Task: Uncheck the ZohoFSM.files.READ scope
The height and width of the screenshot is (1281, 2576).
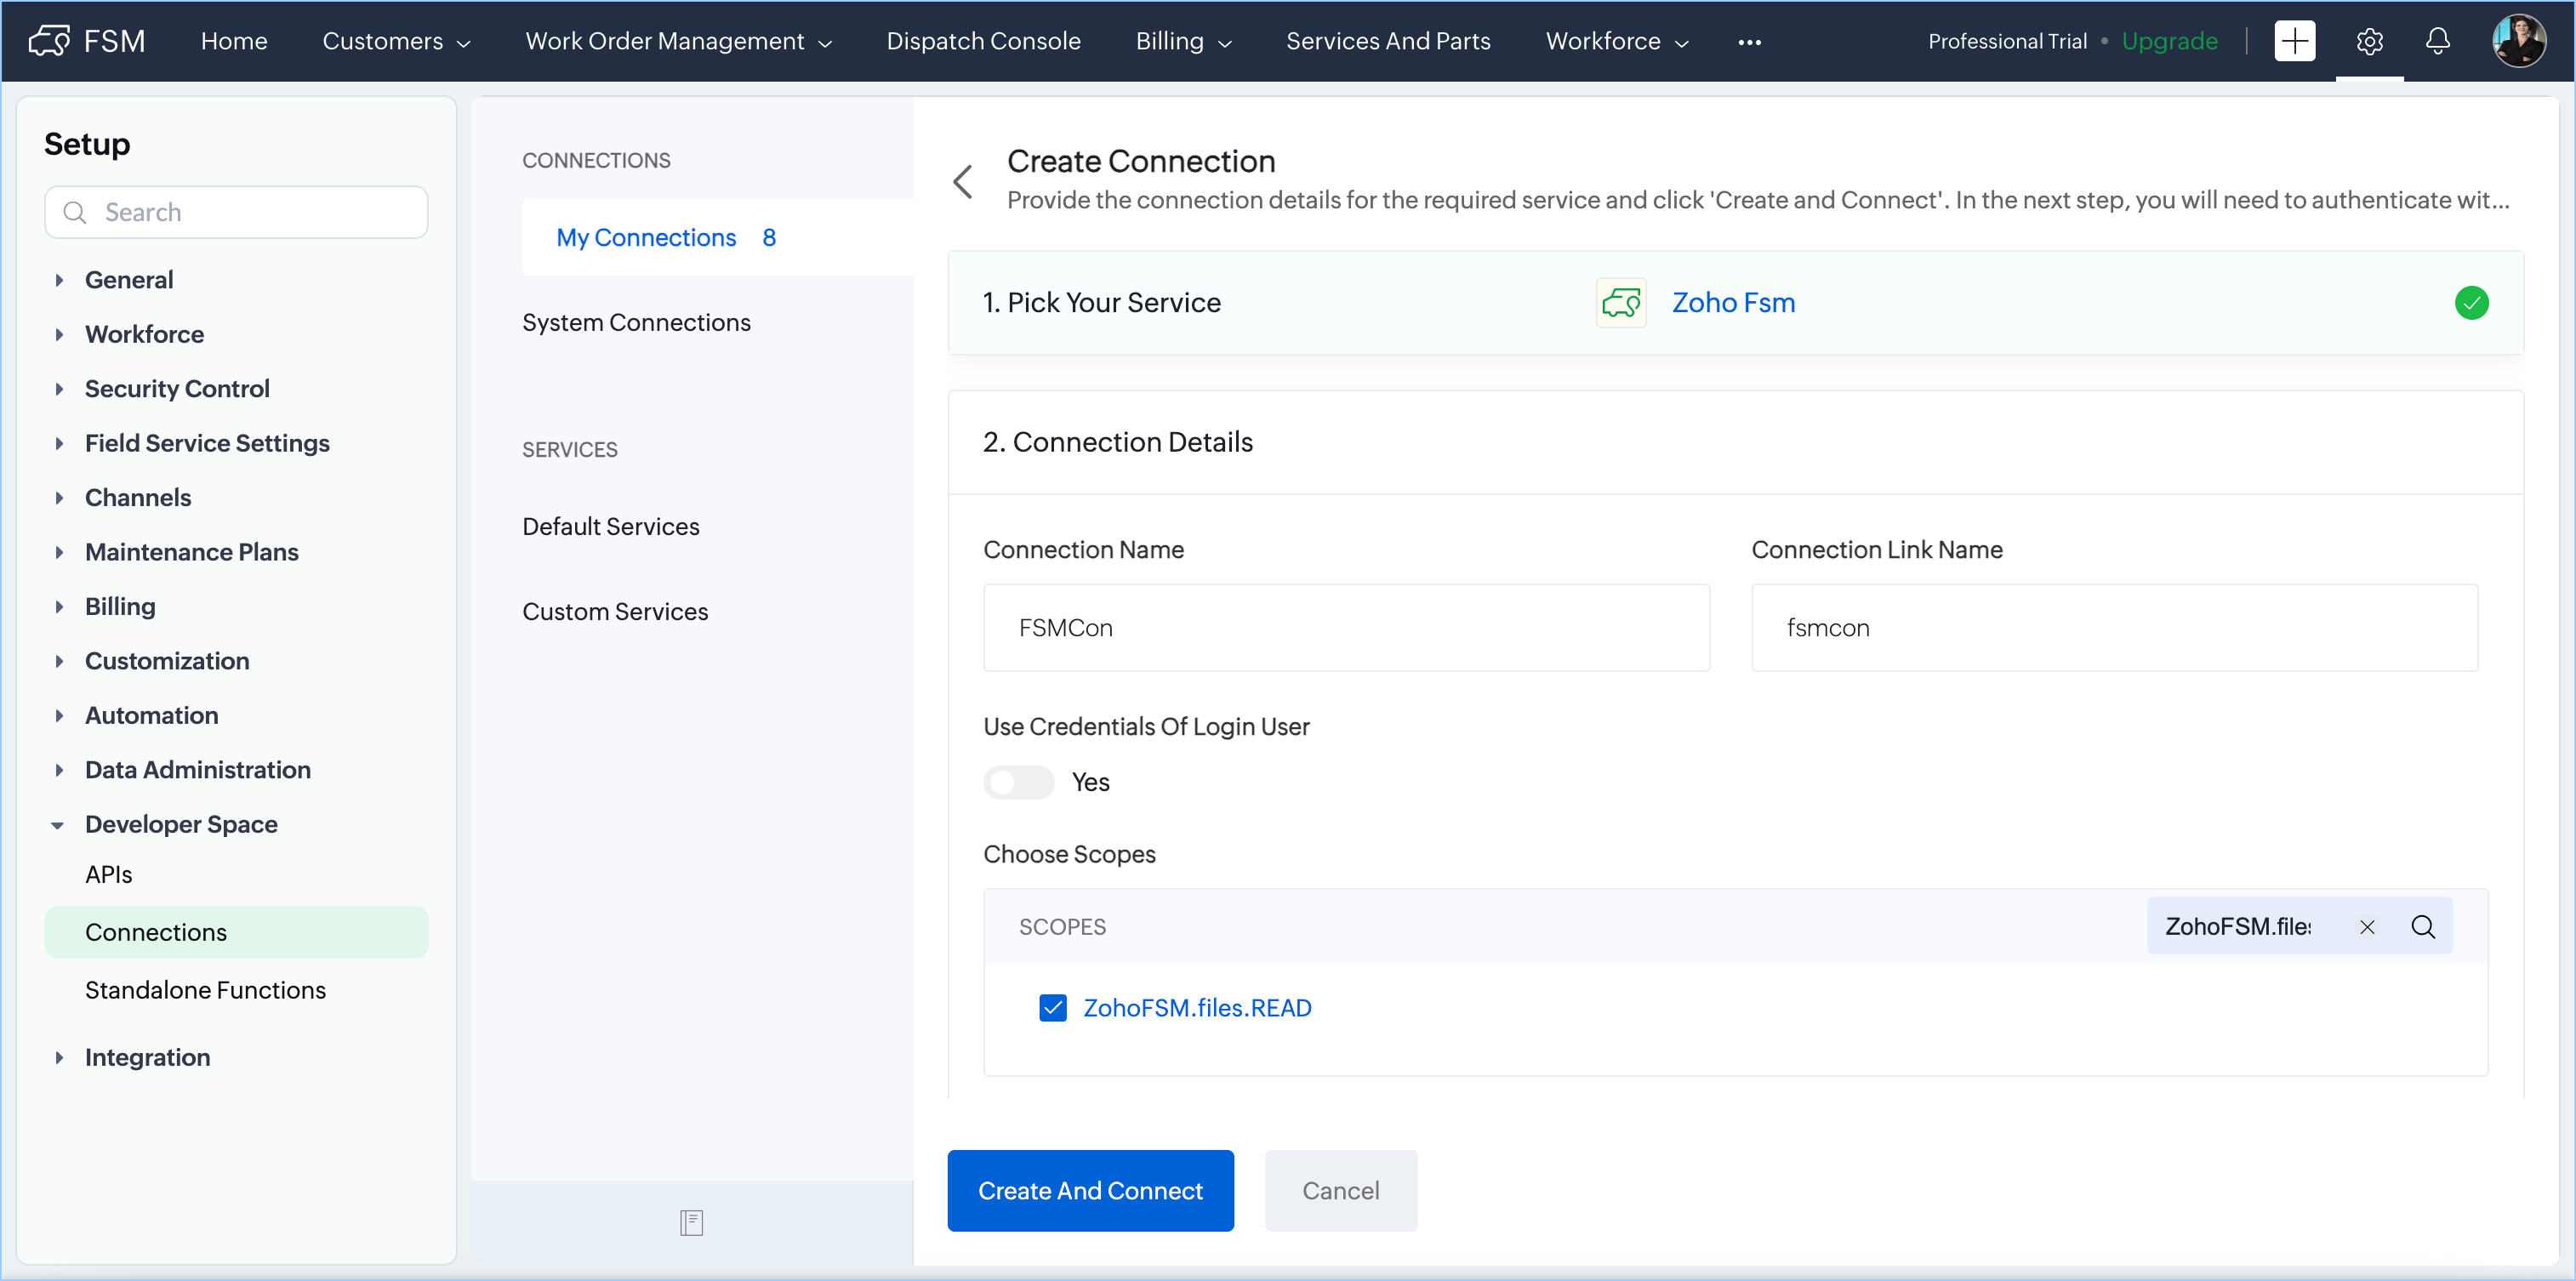Action: 1053,1008
